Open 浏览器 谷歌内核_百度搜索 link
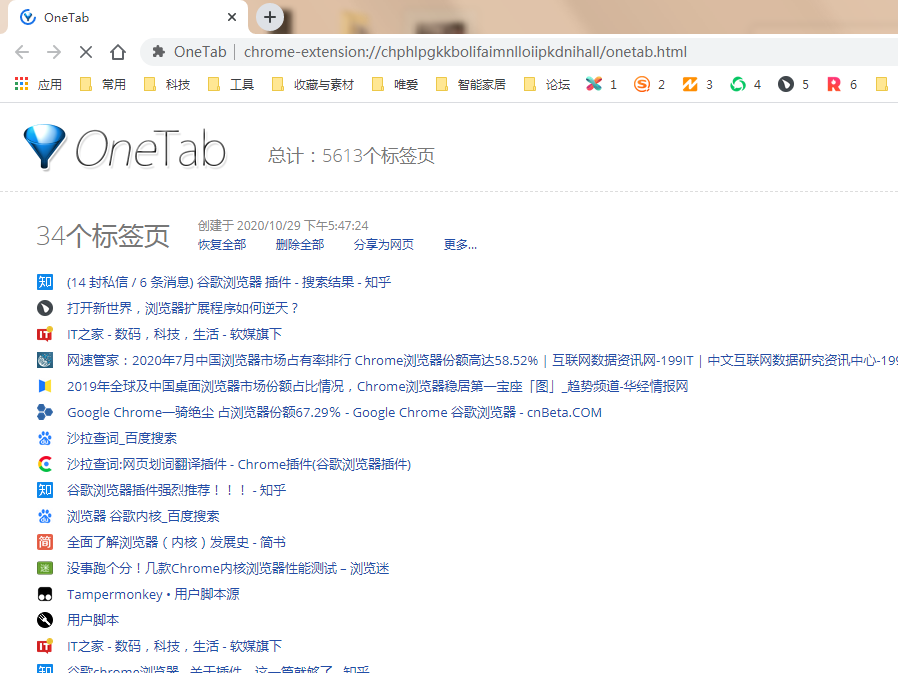Image resolution: width=898 pixels, height=673 pixels. 143,516
